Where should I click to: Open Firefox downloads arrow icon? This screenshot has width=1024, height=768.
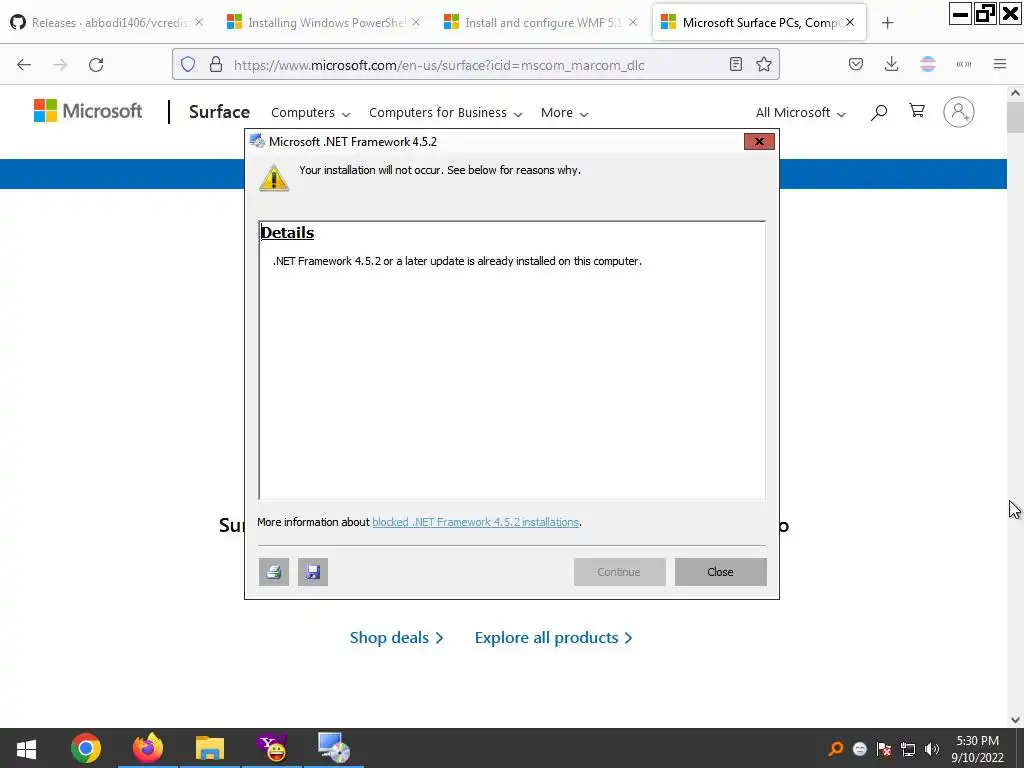891,64
